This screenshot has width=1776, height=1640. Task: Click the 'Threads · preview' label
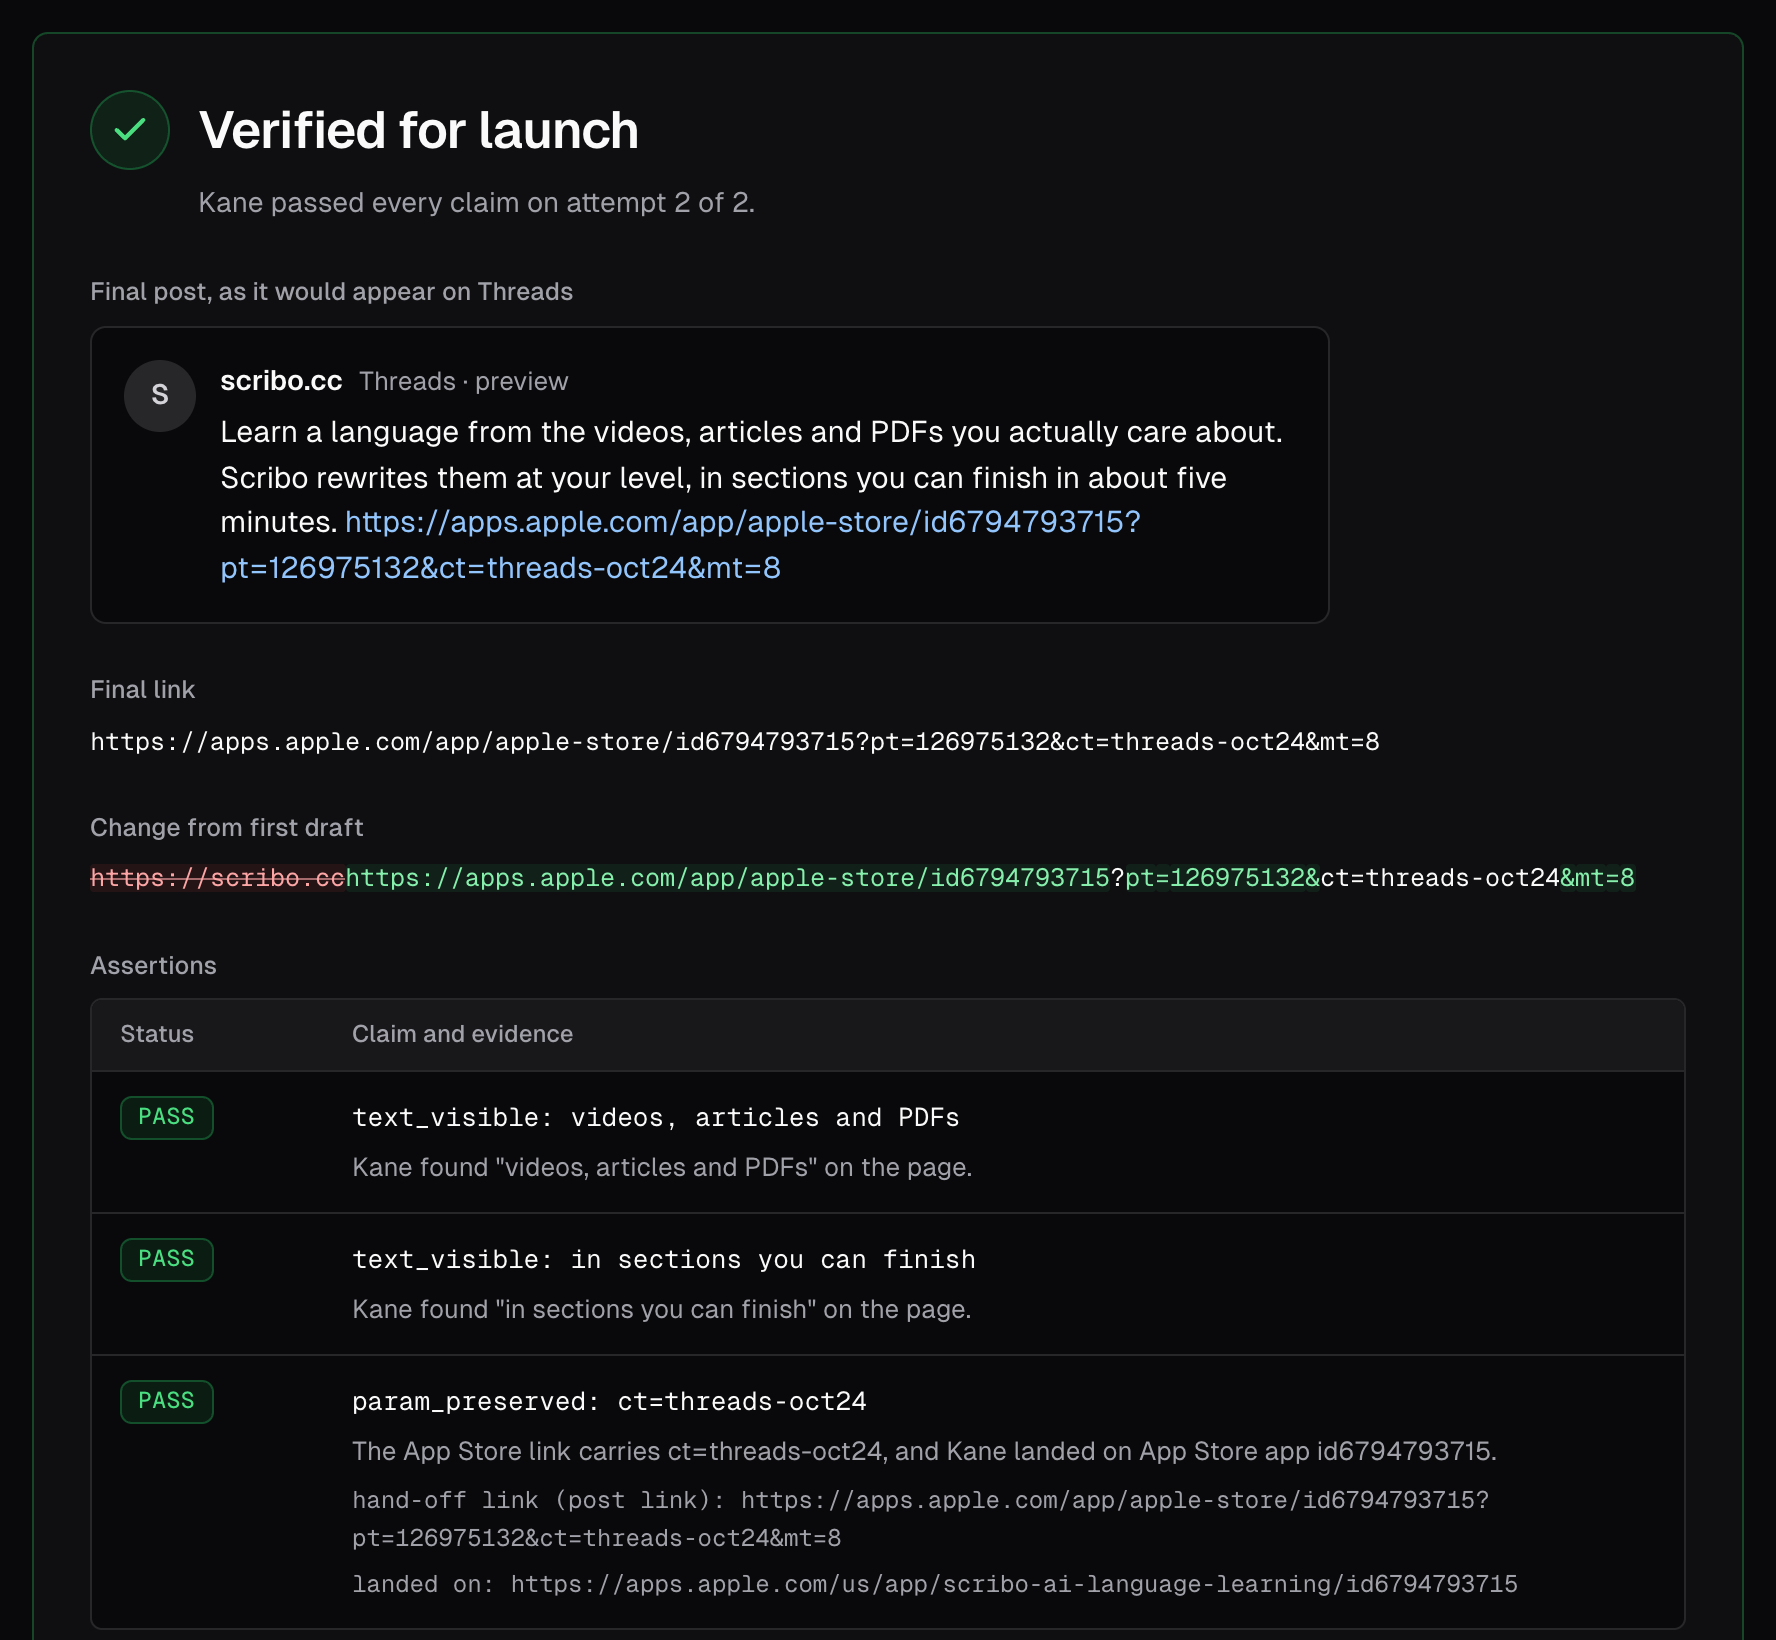[x=464, y=382]
